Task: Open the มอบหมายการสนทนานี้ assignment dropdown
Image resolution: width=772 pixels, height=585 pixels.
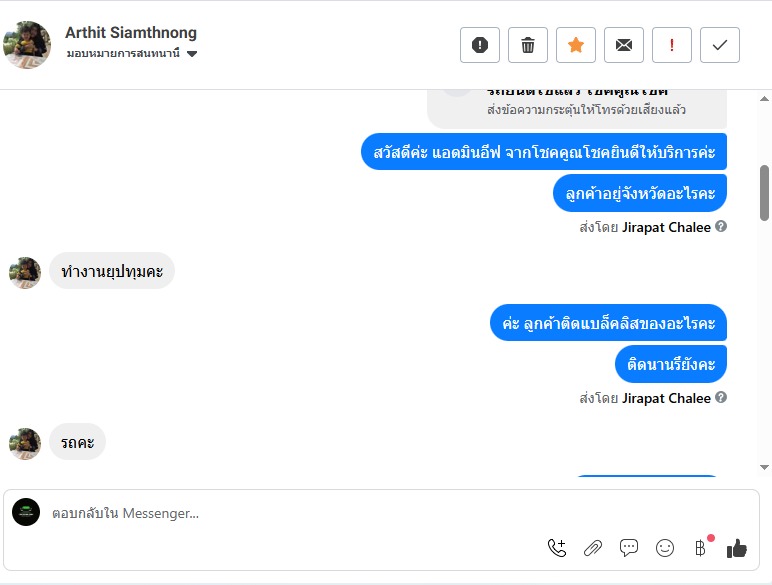Action: point(132,54)
